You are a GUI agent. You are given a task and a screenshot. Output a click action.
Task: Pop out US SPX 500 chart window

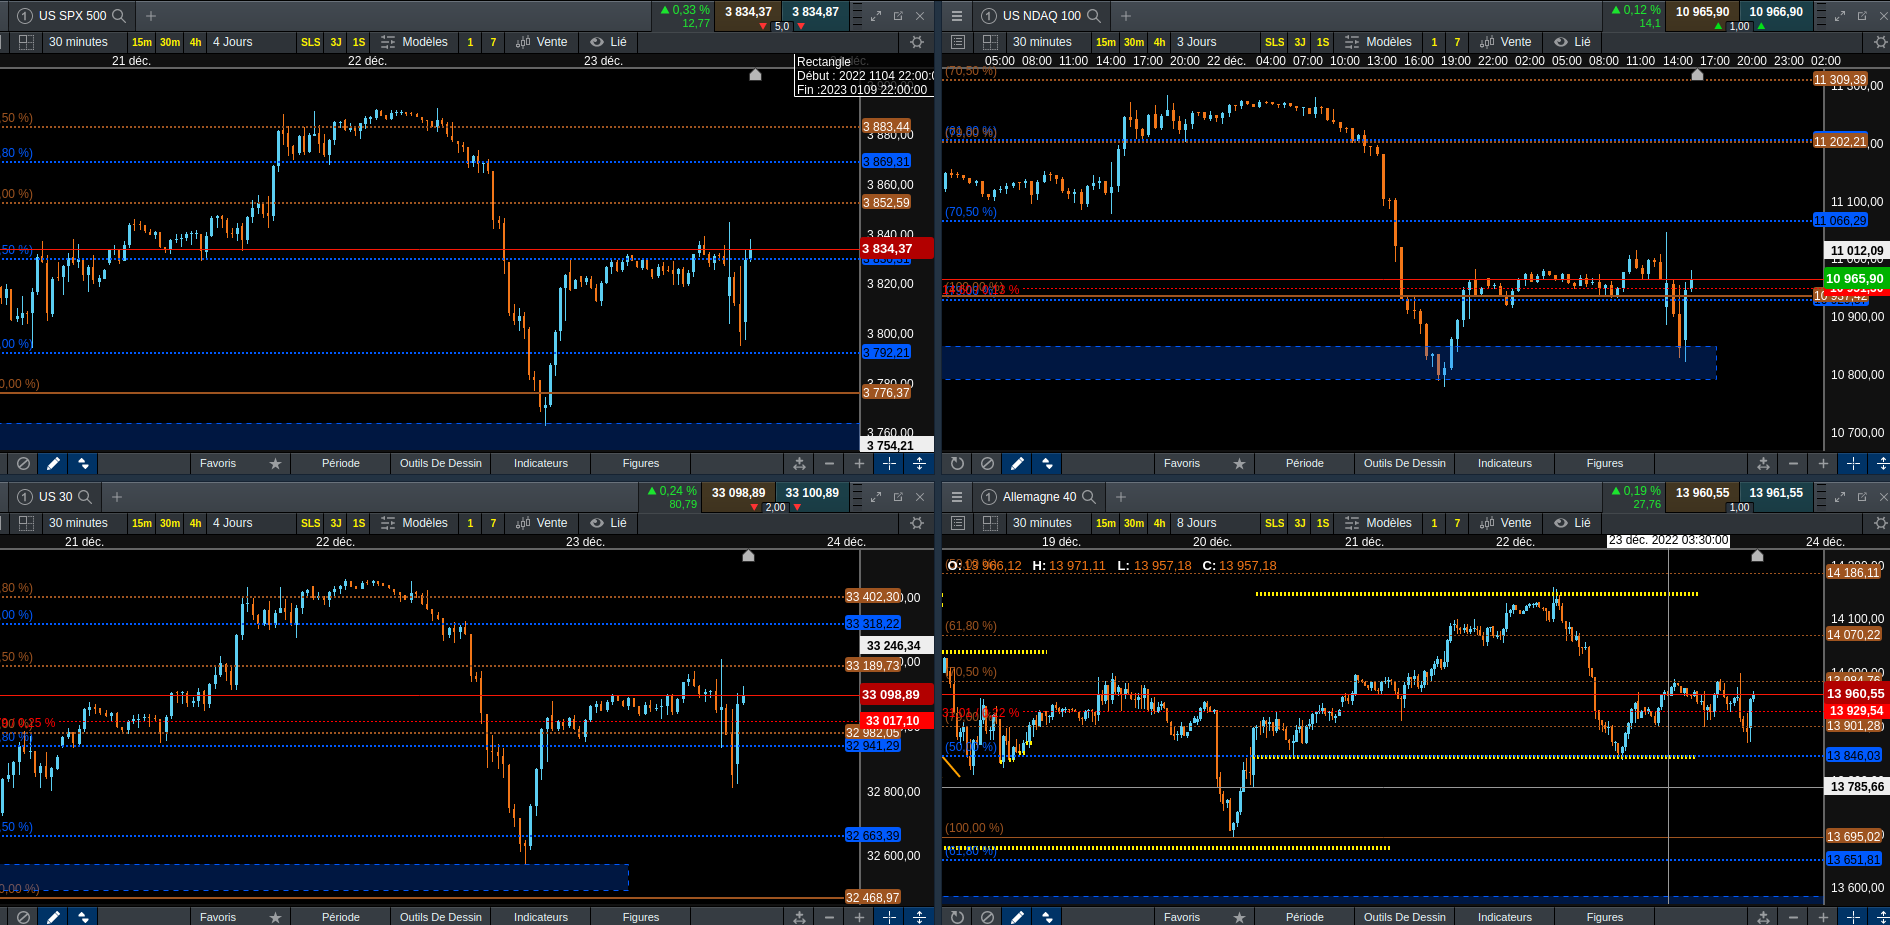pyautogui.click(x=898, y=16)
